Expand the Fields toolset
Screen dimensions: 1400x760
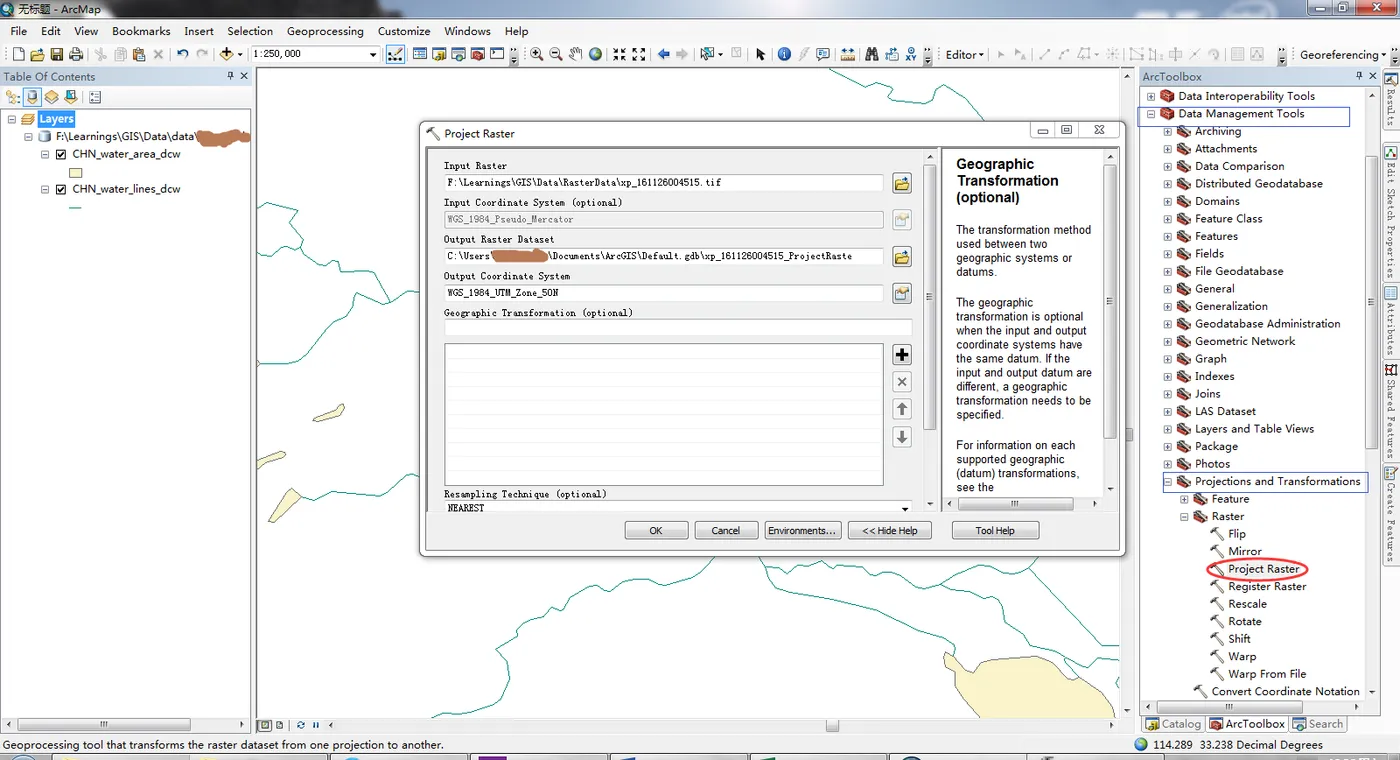(1167, 254)
